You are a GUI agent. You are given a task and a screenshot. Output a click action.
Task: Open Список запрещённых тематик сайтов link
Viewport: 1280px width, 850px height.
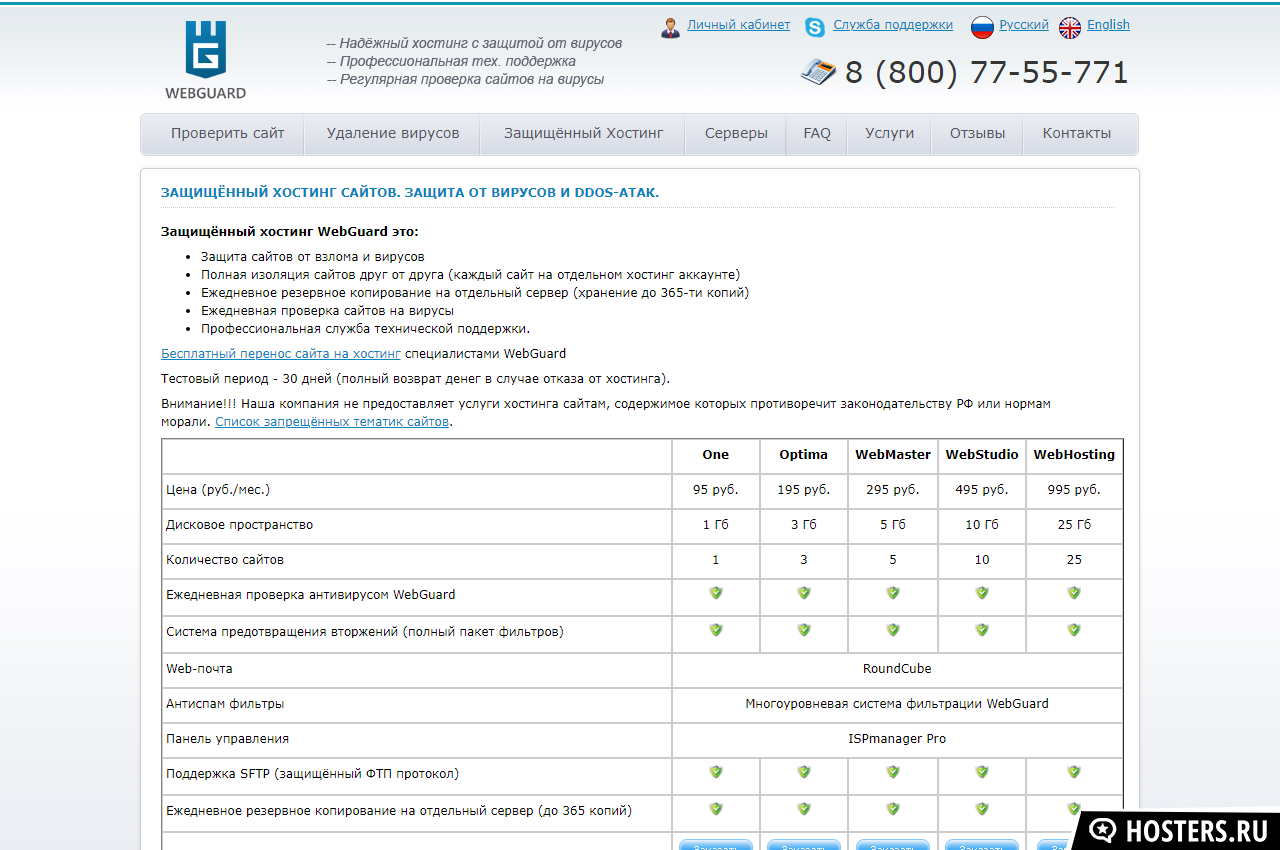(332, 422)
